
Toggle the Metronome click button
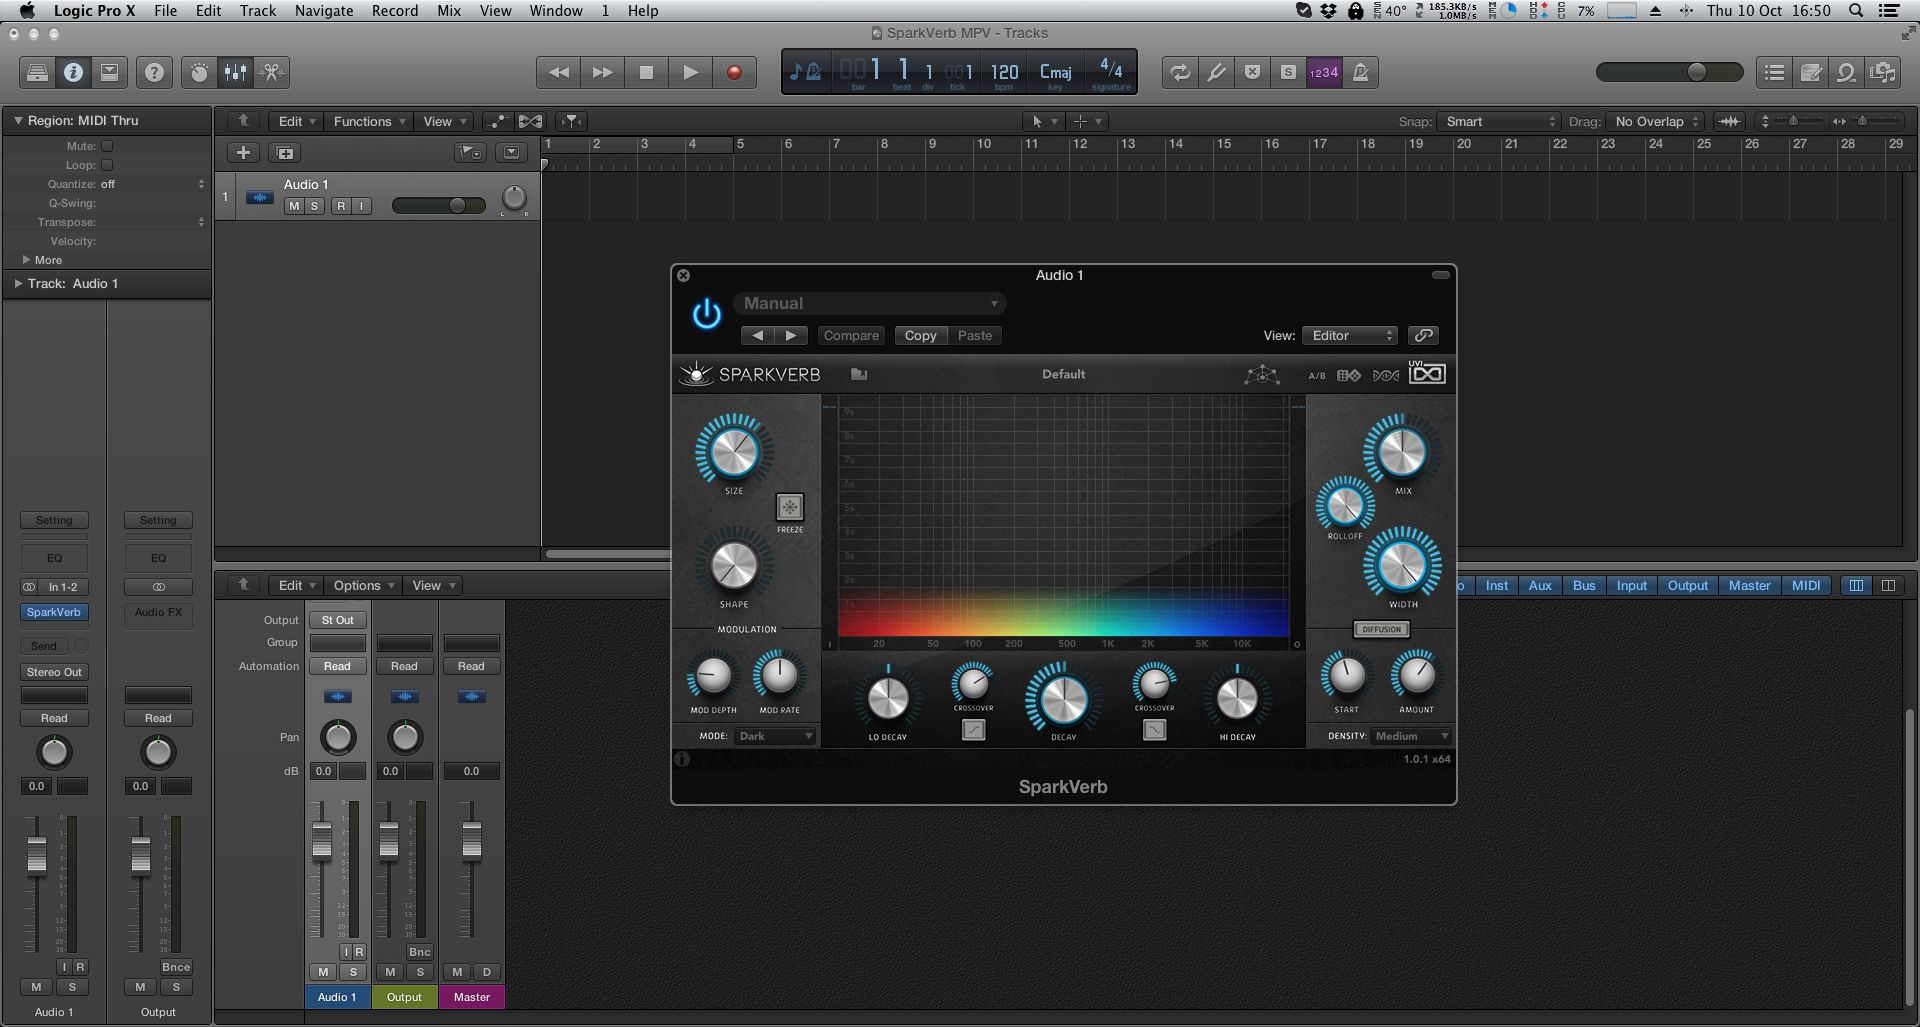click(1360, 72)
